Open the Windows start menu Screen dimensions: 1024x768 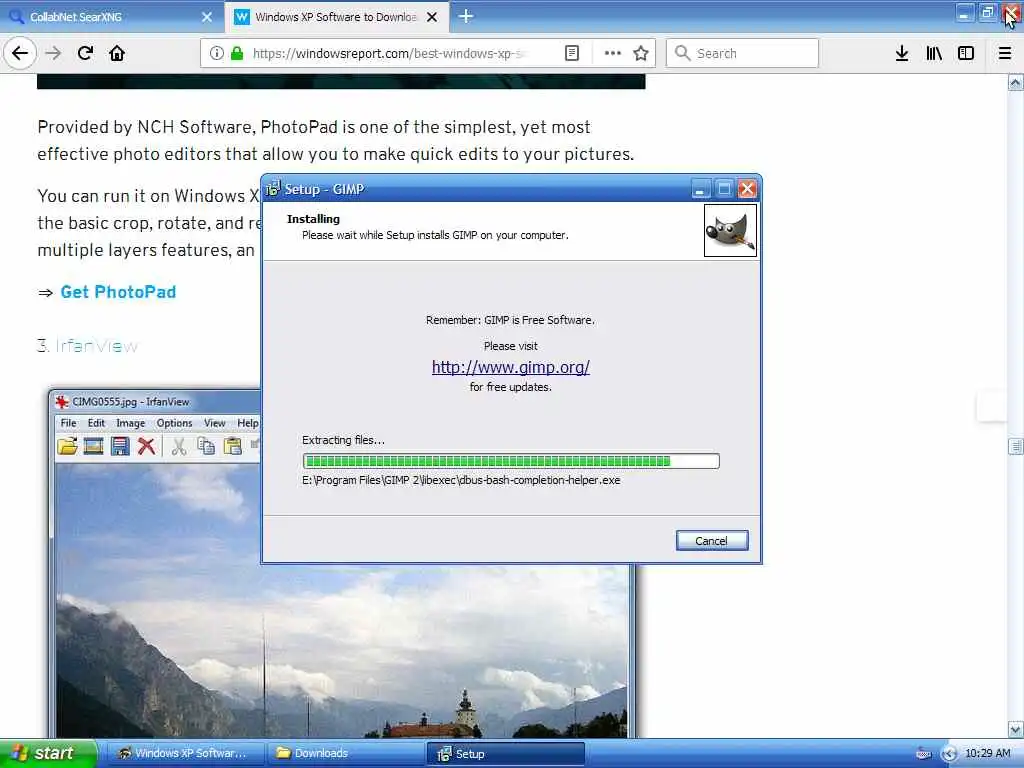coord(48,754)
